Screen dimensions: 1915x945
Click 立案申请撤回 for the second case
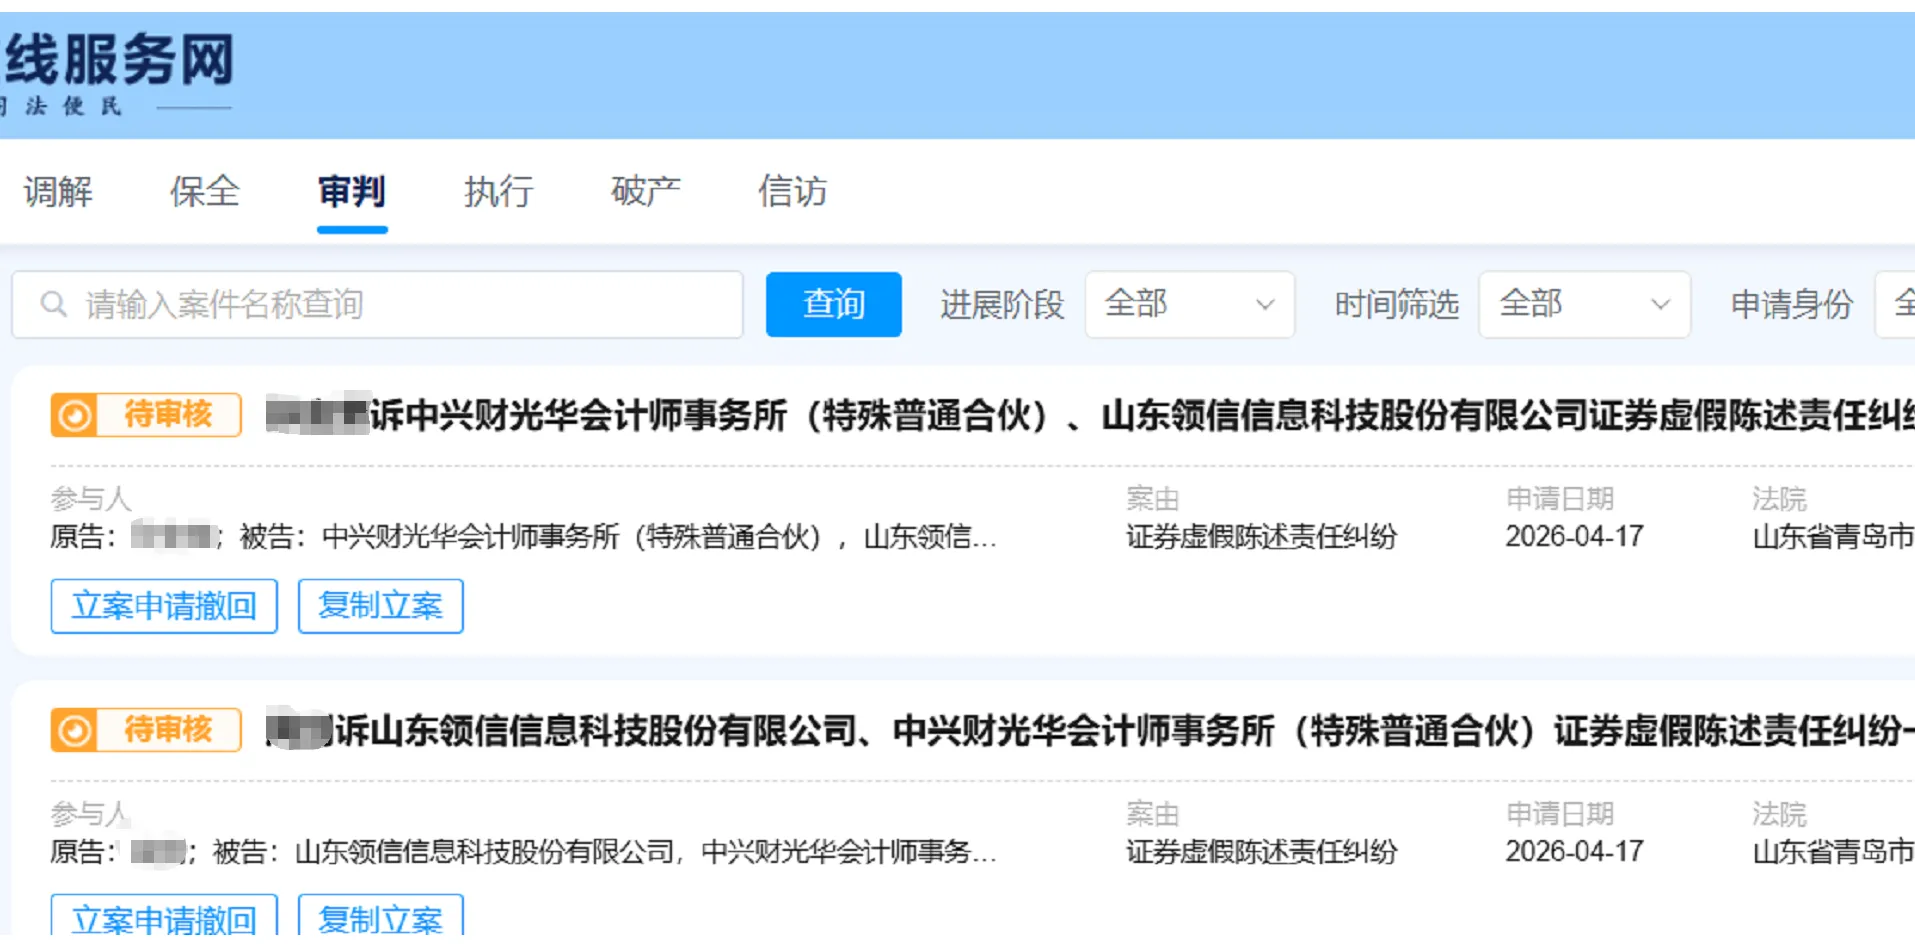pos(164,916)
